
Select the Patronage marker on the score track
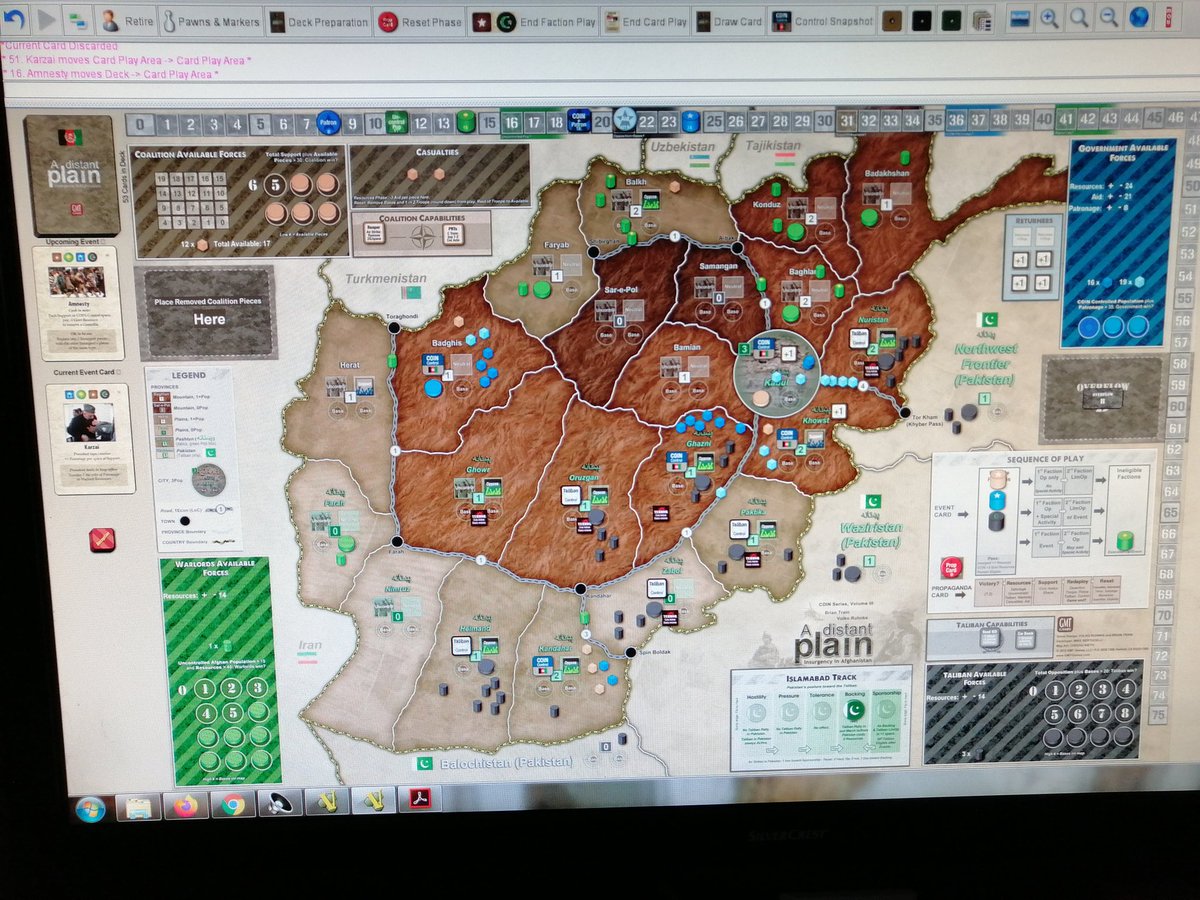(x=329, y=122)
